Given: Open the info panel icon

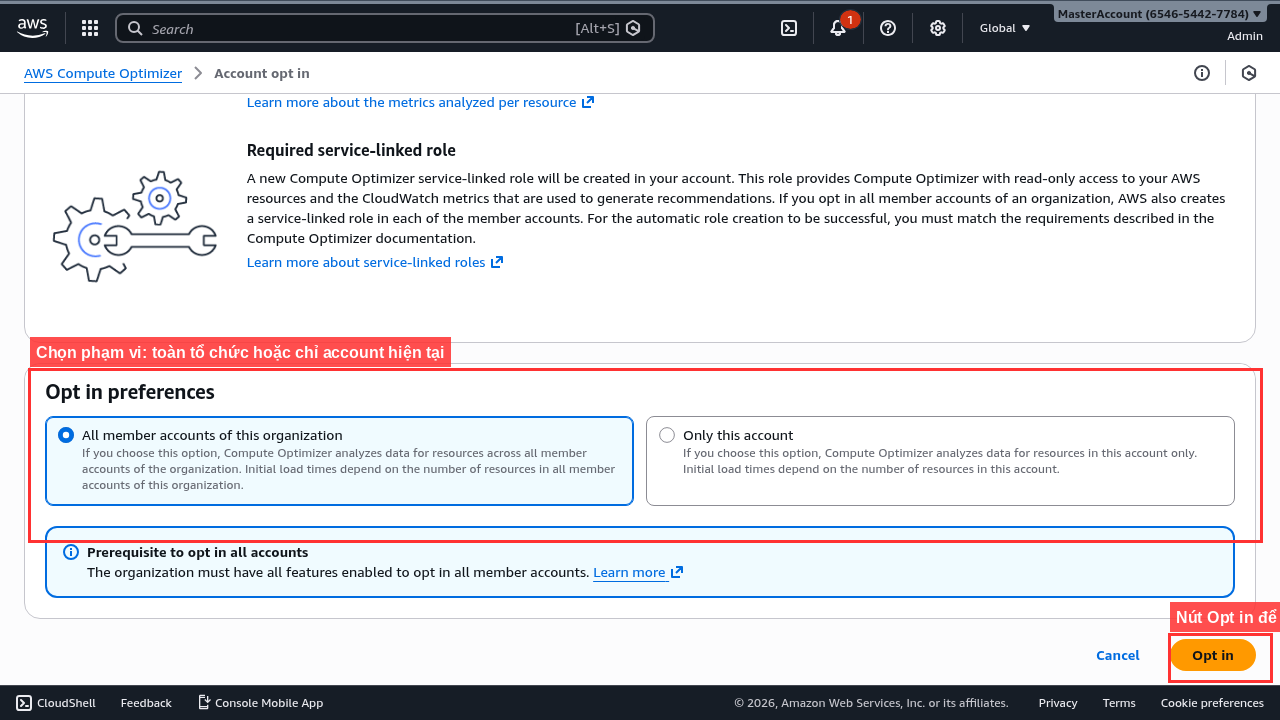Looking at the screenshot, I should tap(1202, 73).
